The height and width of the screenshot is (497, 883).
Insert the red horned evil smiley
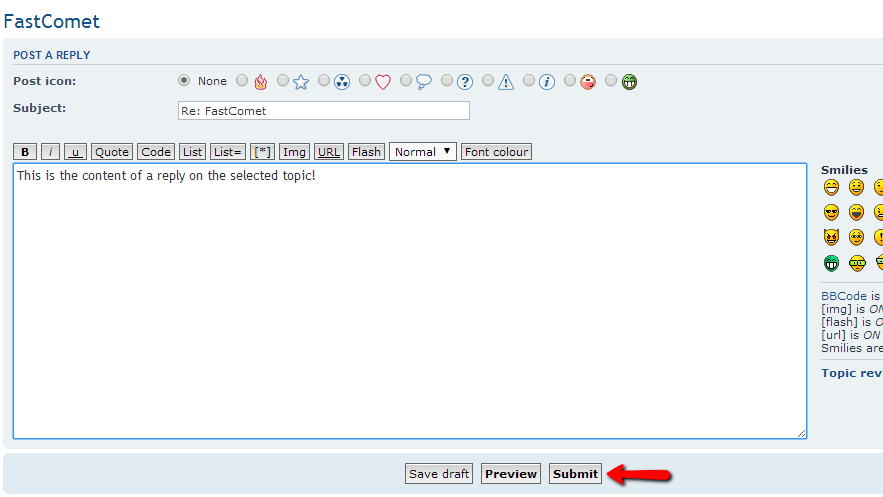(x=831, y=238)
